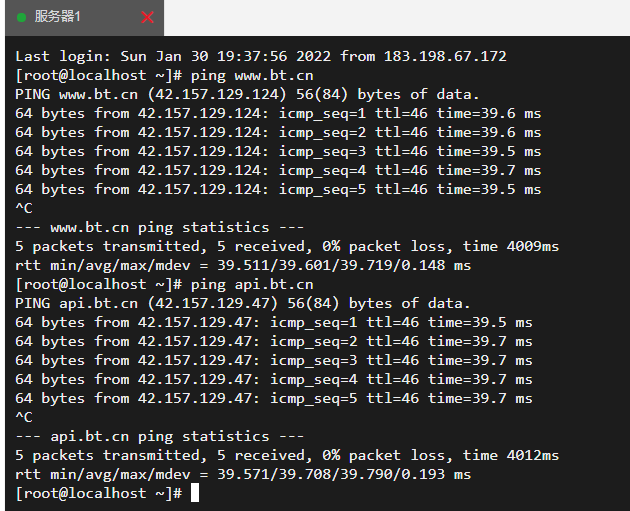
Task: Click the PING api.bt.cn (42.157.129.47) header line
Action: 243,303
